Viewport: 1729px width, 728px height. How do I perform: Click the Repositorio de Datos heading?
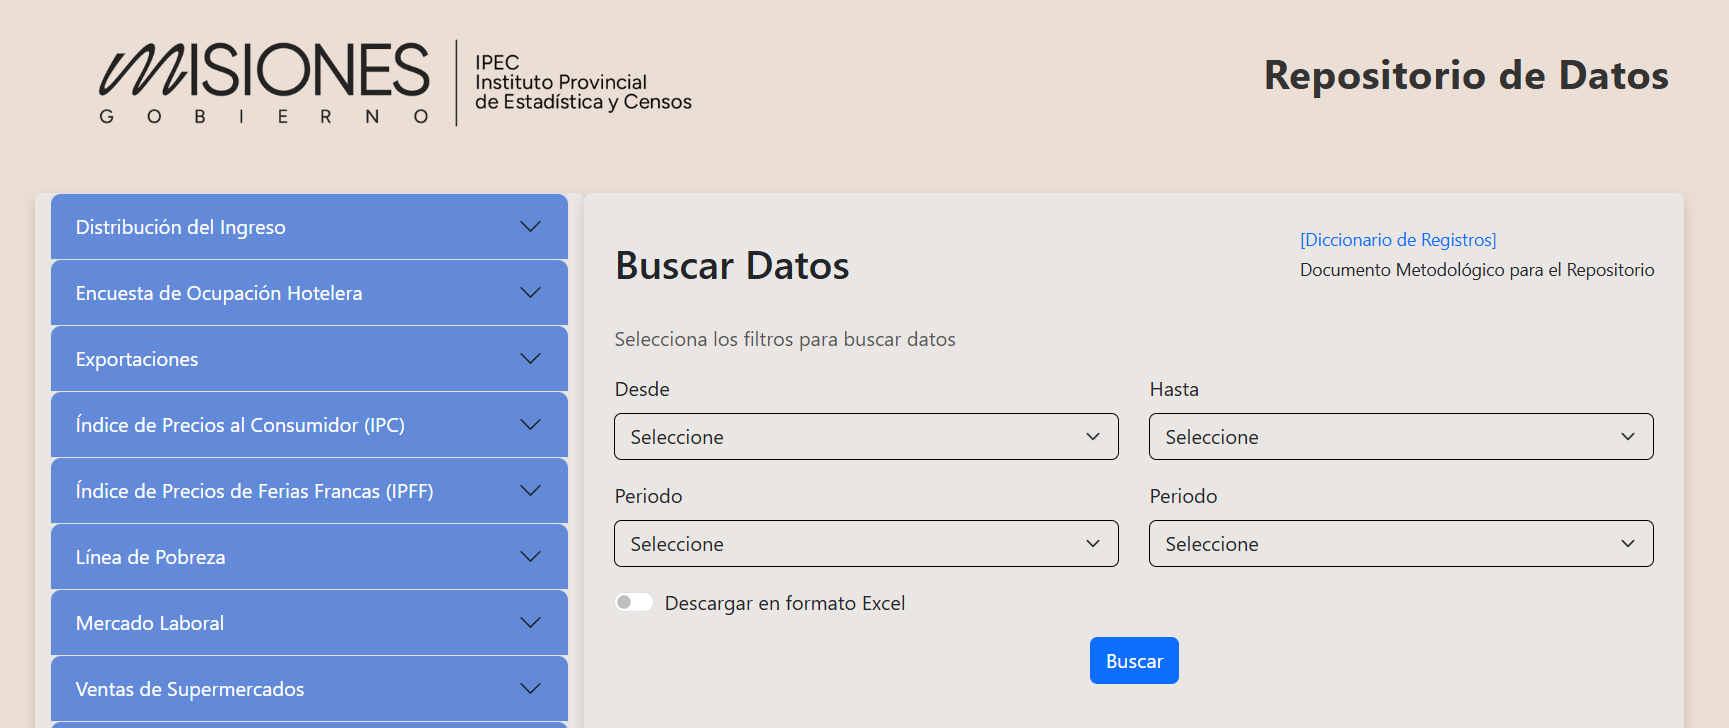pyautogui.click(x=1466, y=76)
